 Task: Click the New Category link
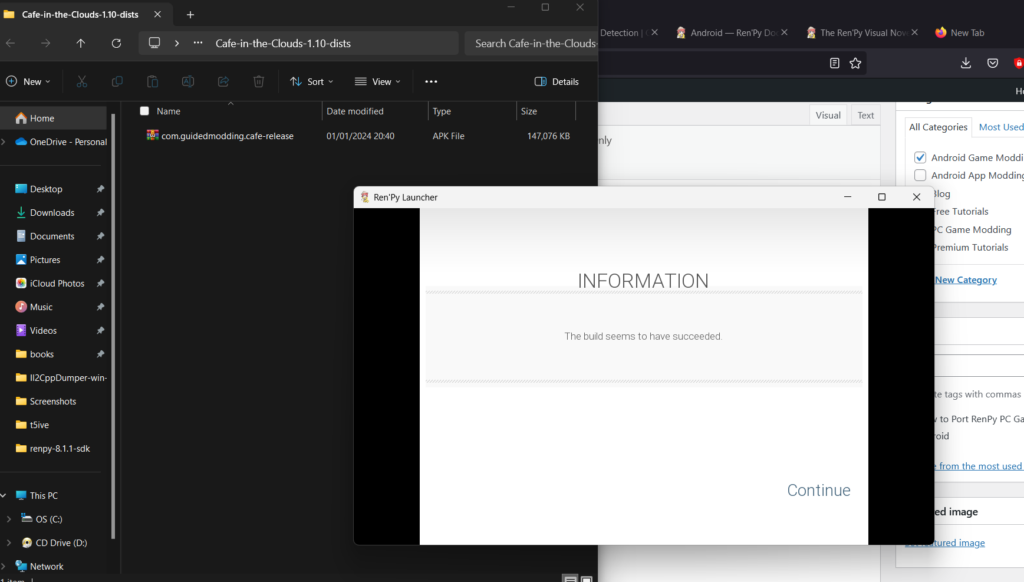[965, 280]
